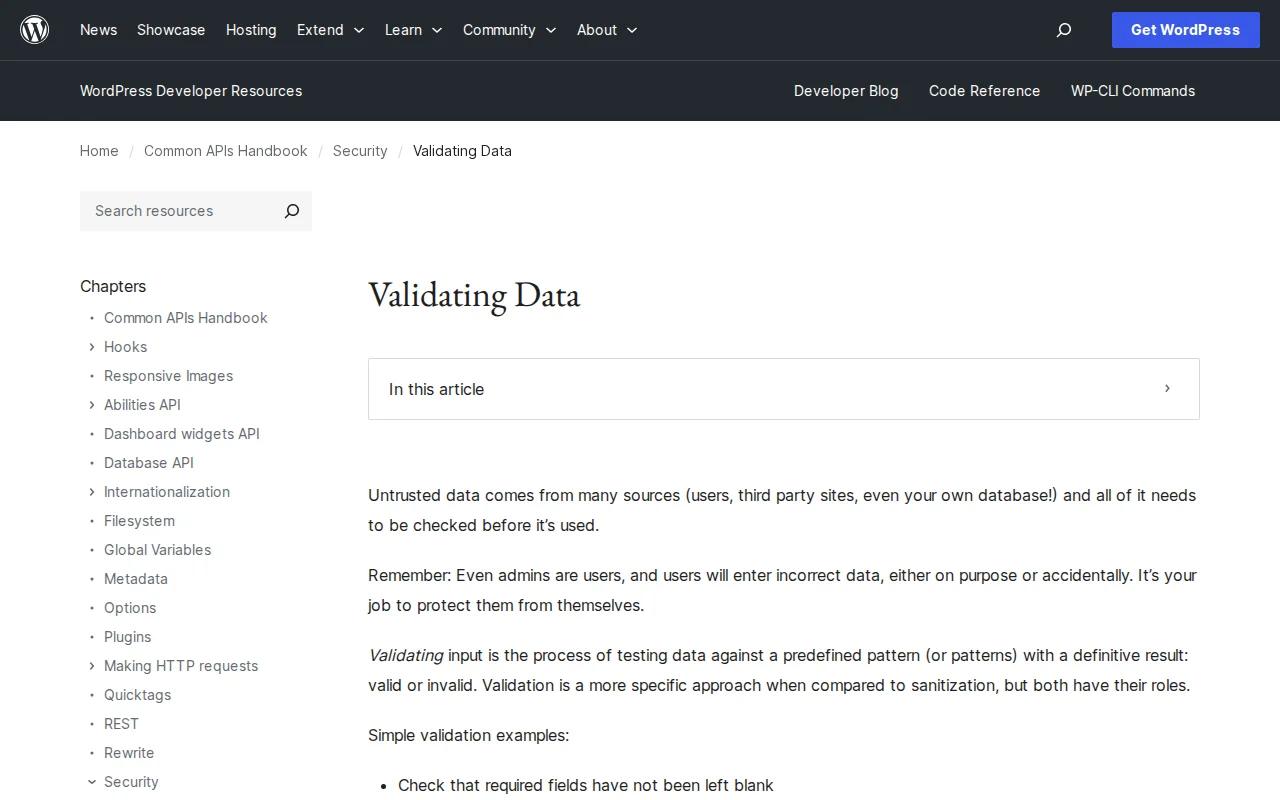Expand the Hooks chapter
The width and height of the screenshot is (1280, 800).
pyautogui.click(x=91, y=347)
